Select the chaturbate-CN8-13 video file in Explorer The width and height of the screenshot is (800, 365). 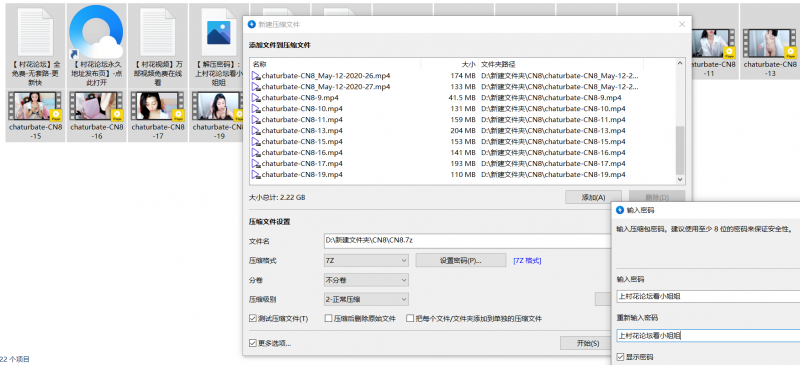770,43
